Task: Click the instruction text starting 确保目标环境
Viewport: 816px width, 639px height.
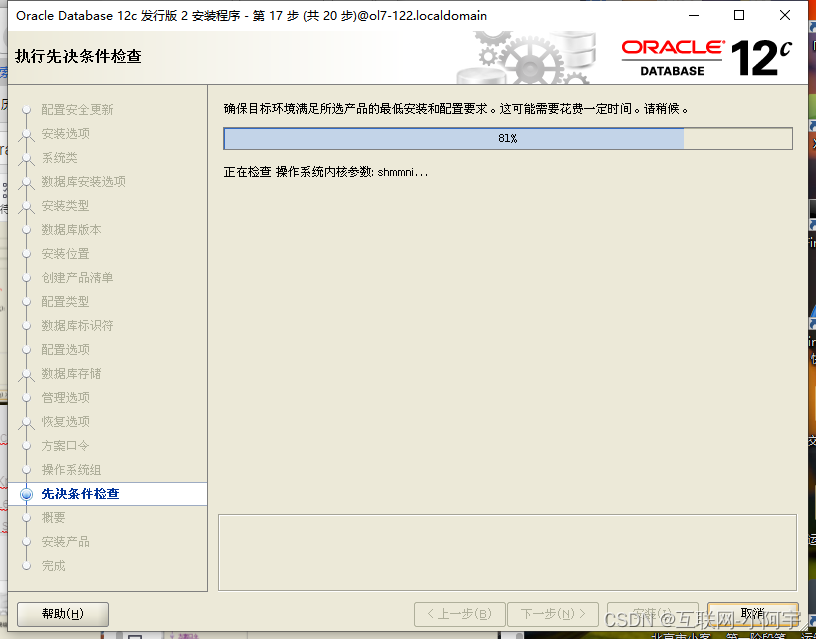Action: (x=456, y=109)
